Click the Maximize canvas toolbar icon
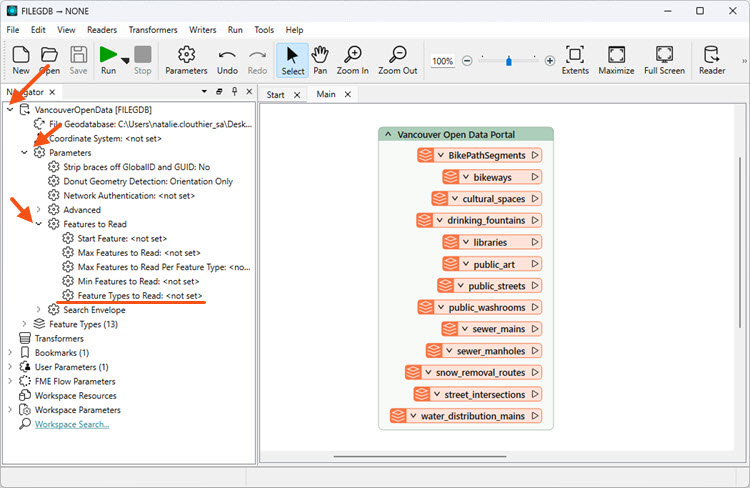The width and height of the screenshot is (750, 488). 616,60
